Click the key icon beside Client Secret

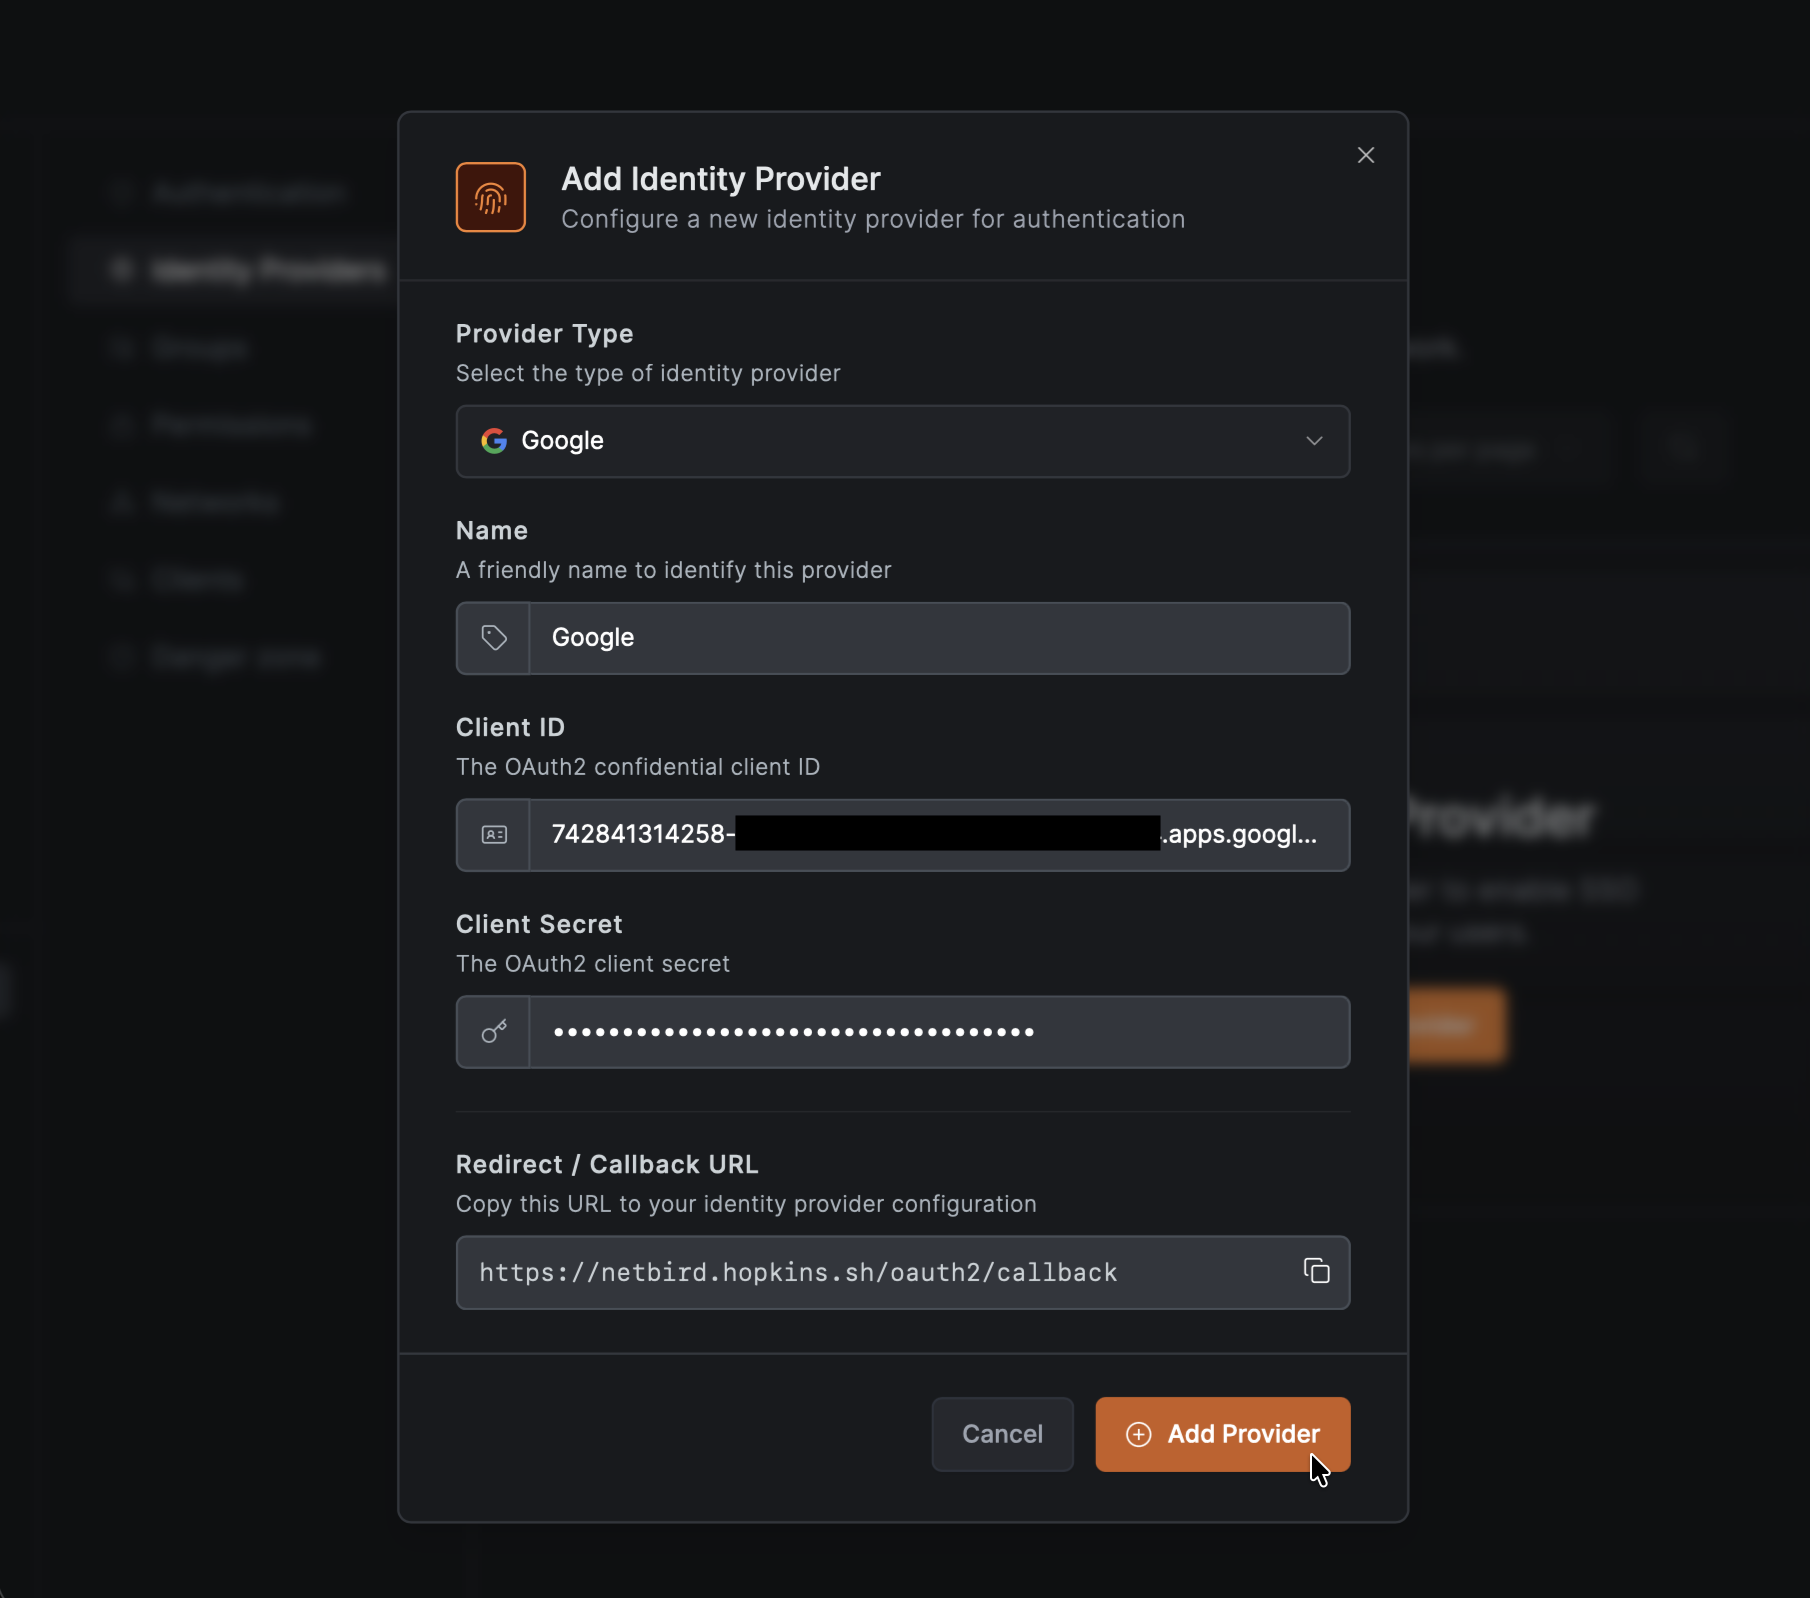click(x=494, y=1032)
